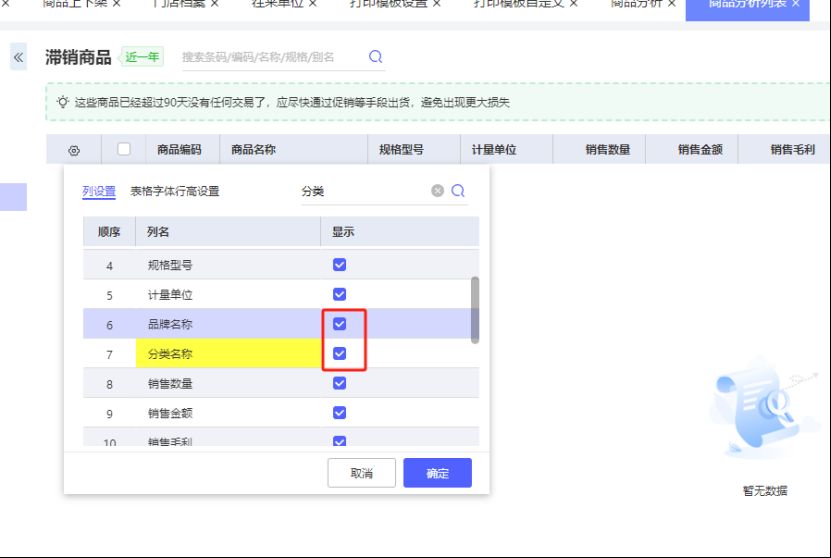831x558 pixels.
Task: Switch to 打印模板自定义 tab
Action: (518, 4)
